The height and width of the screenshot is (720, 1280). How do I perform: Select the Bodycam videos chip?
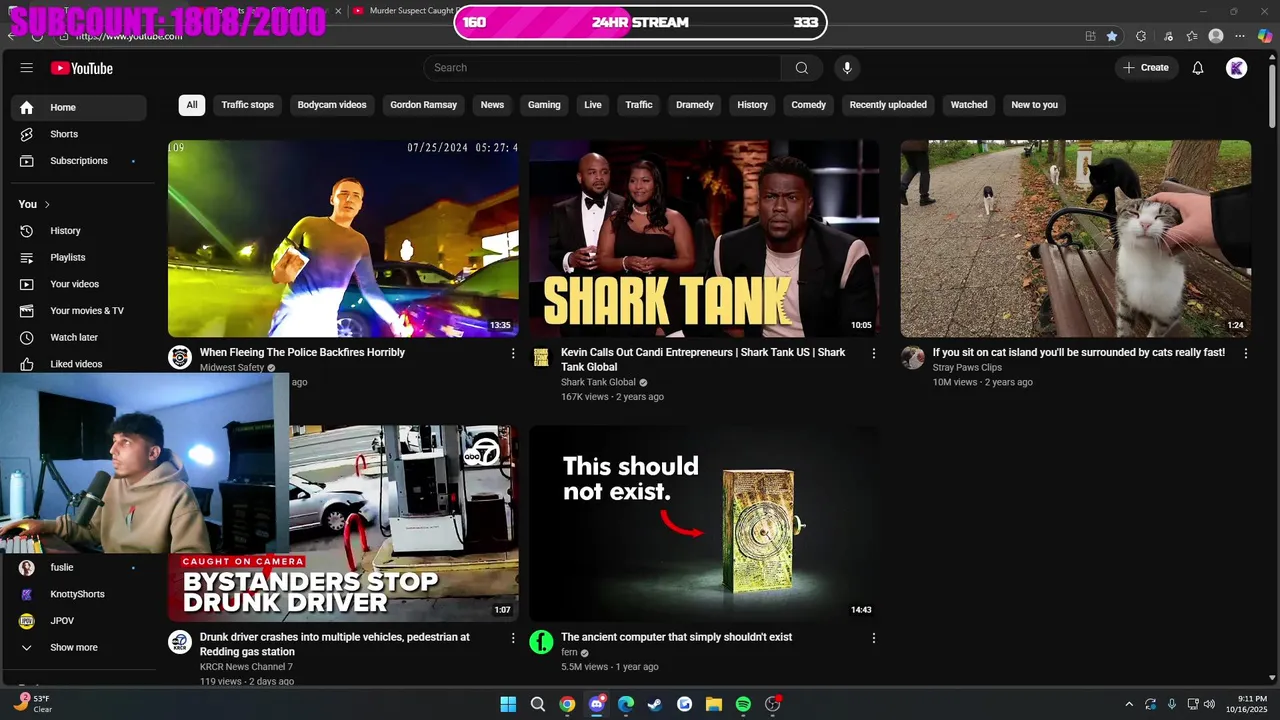point(332,105)
